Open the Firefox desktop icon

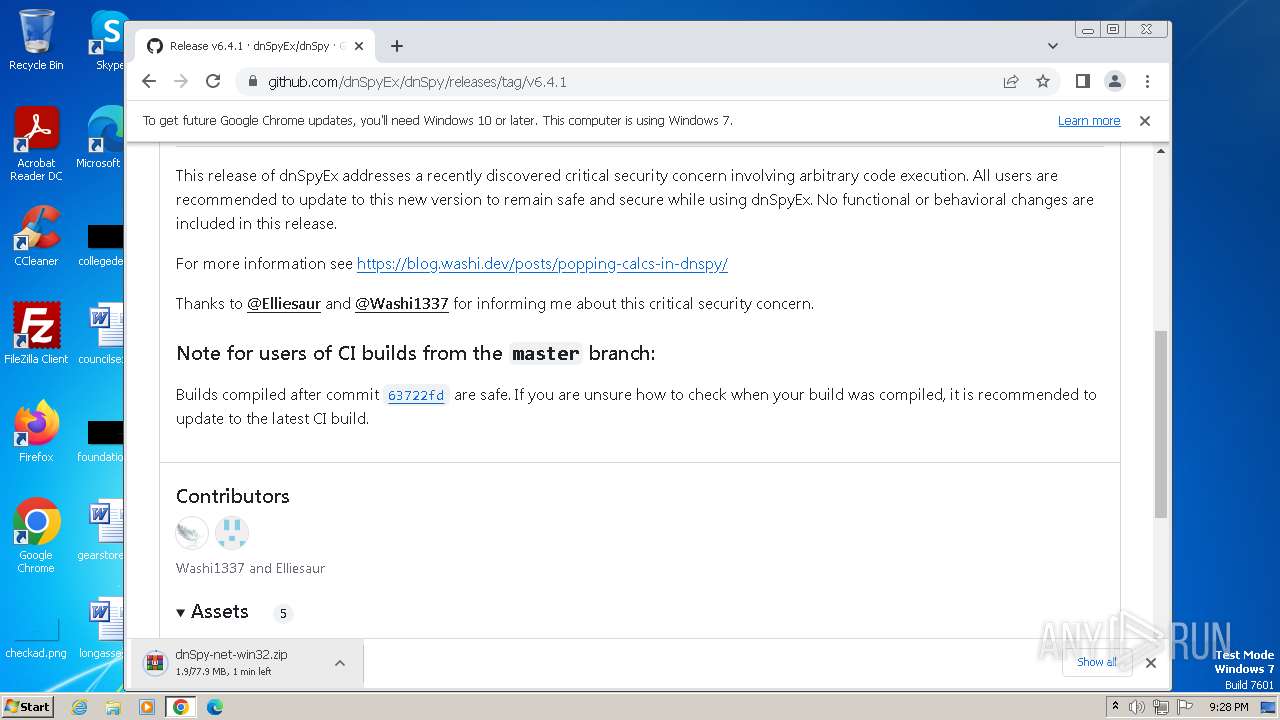coord(36,431)
